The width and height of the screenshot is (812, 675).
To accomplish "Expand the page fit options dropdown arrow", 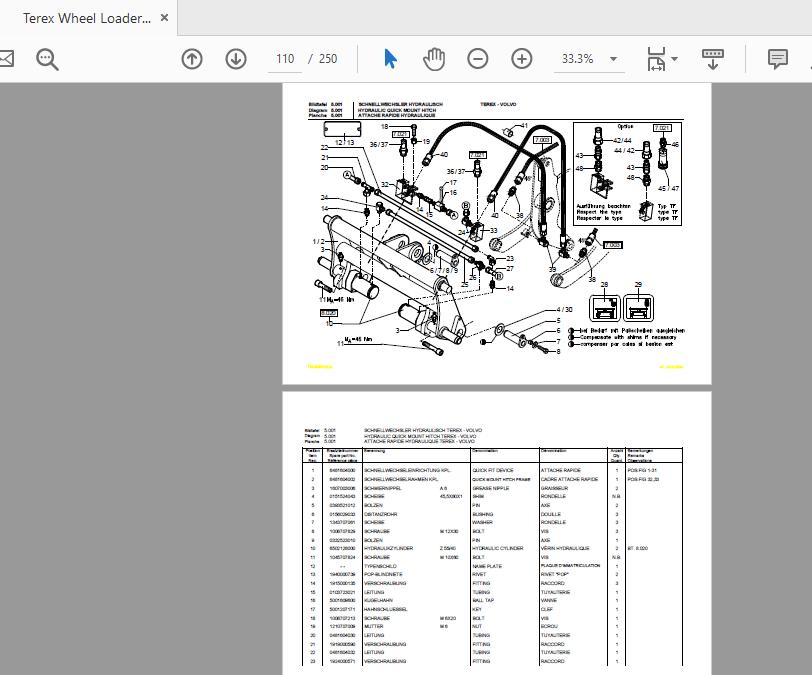I will pos(674,59).
